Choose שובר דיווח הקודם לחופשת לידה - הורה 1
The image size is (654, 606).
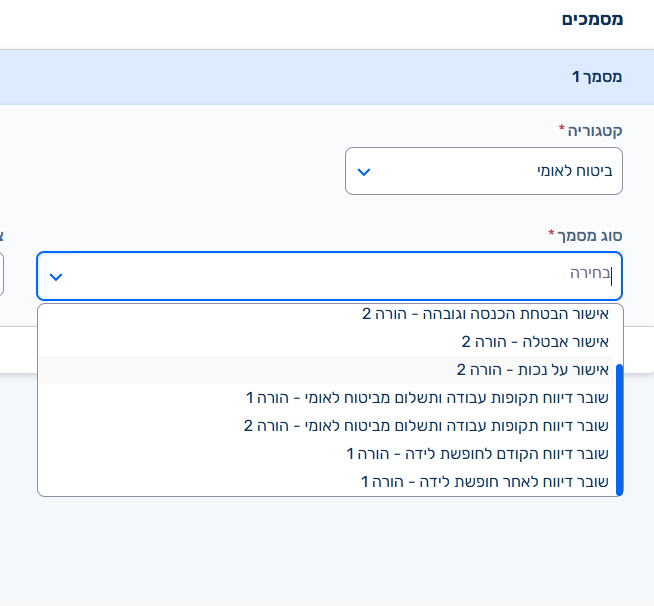click(x=479, y=454)
